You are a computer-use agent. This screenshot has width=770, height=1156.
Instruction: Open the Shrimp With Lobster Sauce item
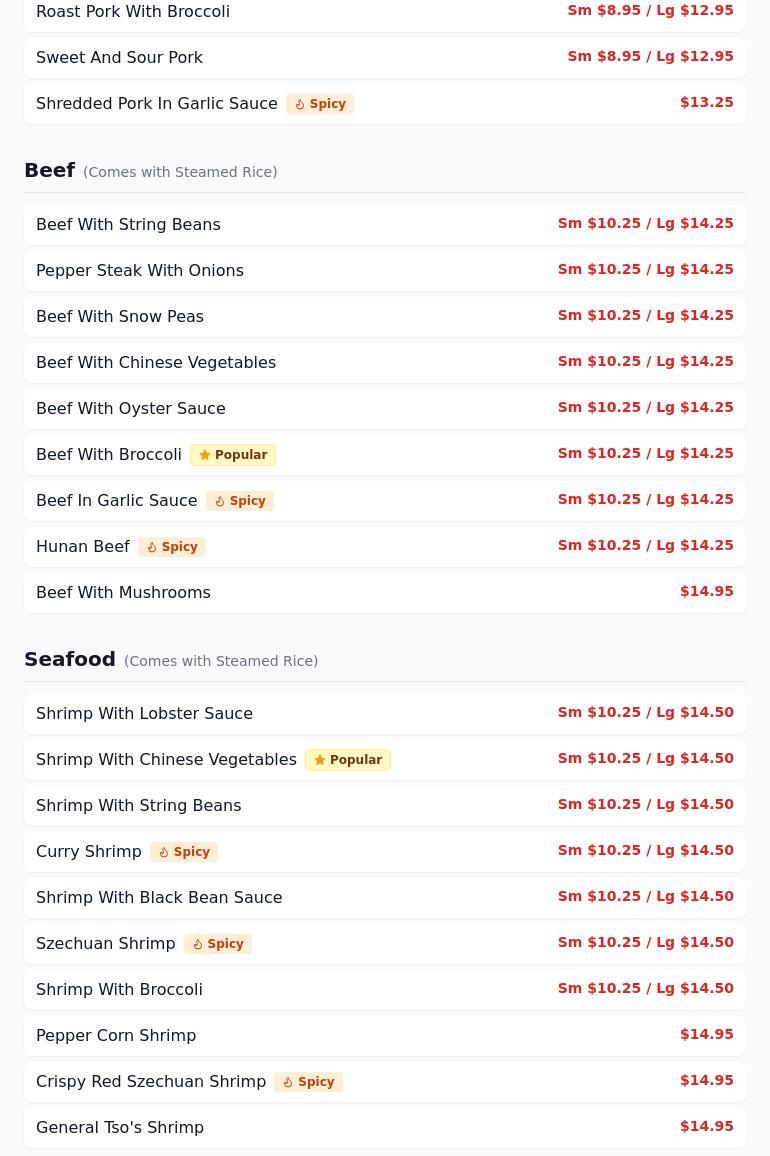(x=385, y=714)
